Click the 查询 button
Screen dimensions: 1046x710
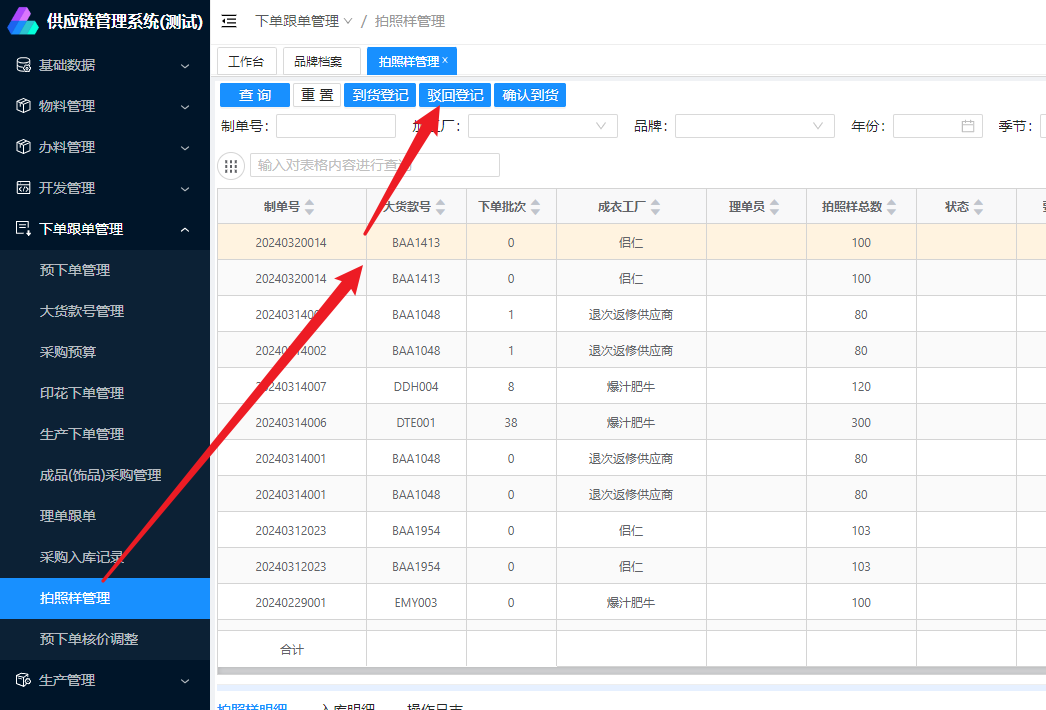(255, 95)
